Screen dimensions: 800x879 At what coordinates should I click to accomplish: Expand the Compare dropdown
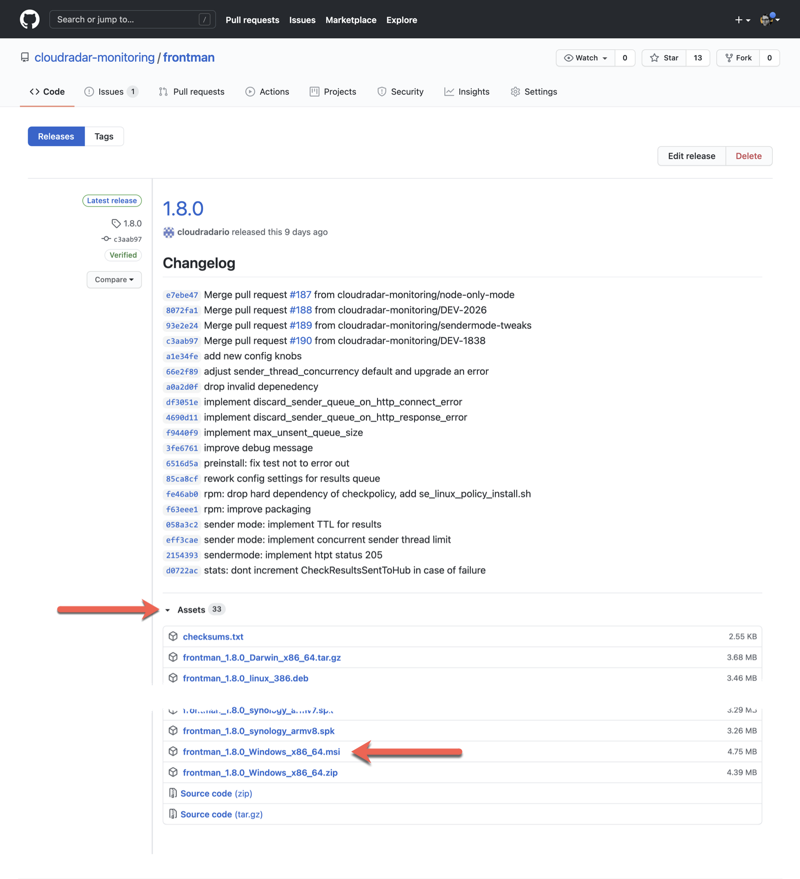tap(113, 280)
